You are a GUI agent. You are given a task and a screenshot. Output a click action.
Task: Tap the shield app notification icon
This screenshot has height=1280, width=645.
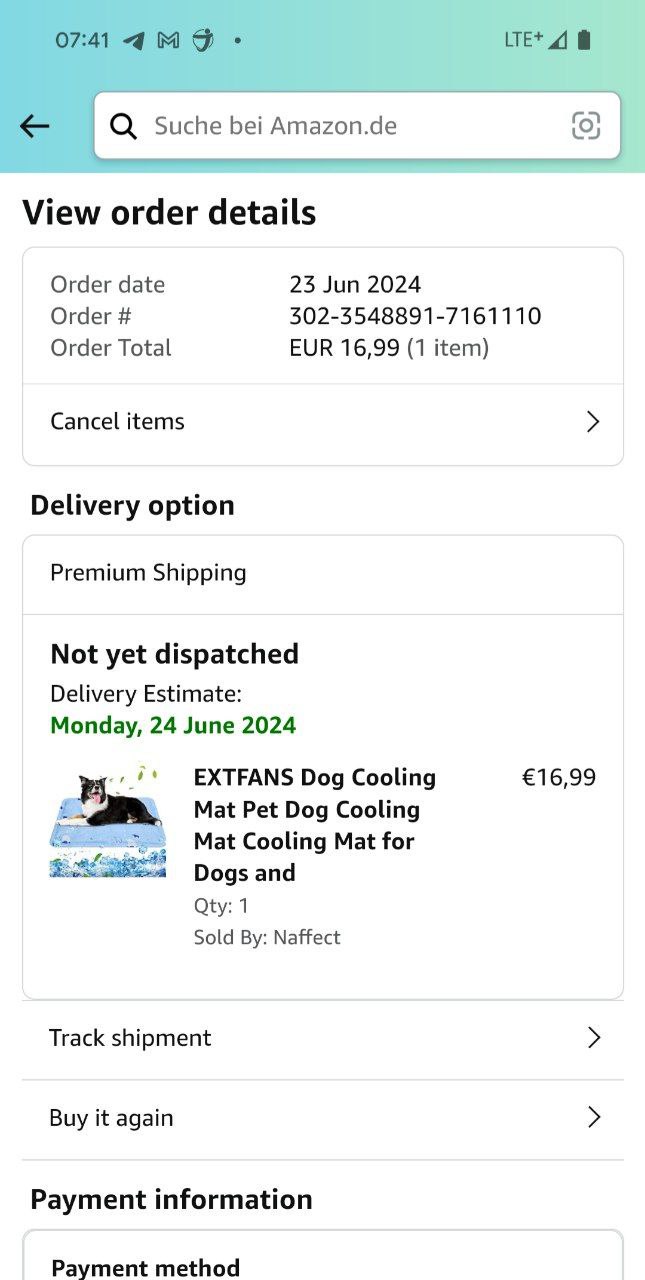[x=203, y=41]
